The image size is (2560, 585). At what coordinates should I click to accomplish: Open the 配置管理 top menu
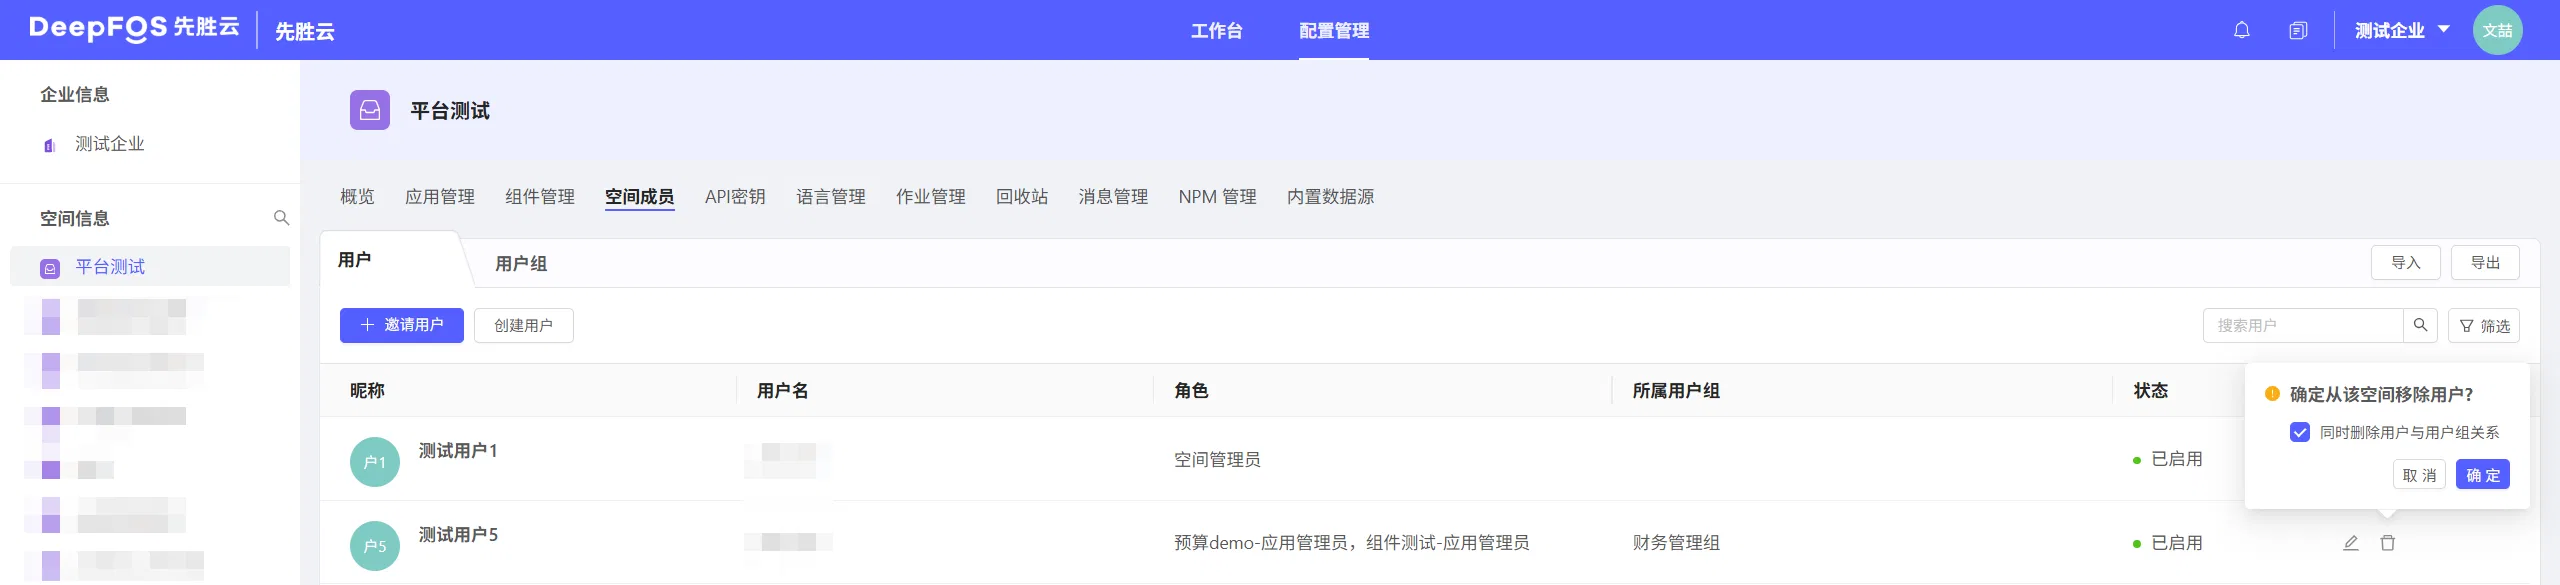point(1334,31)
